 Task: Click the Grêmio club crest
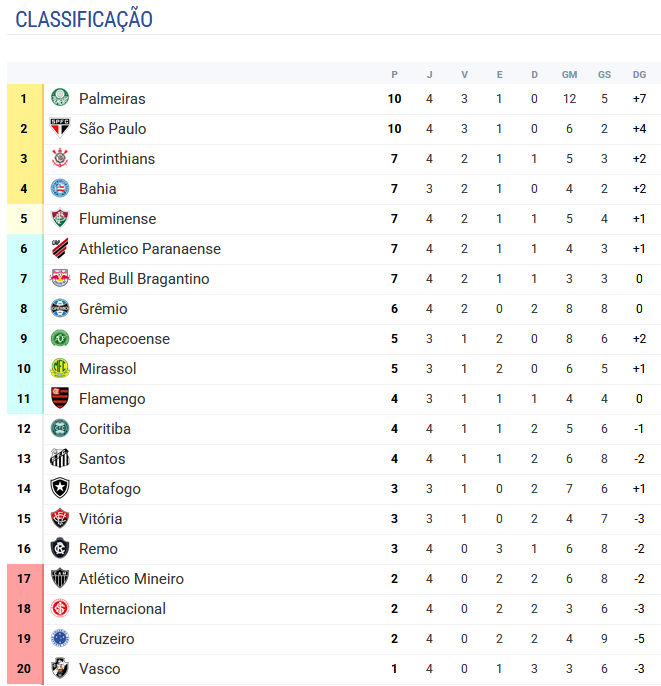click(60, 309)
